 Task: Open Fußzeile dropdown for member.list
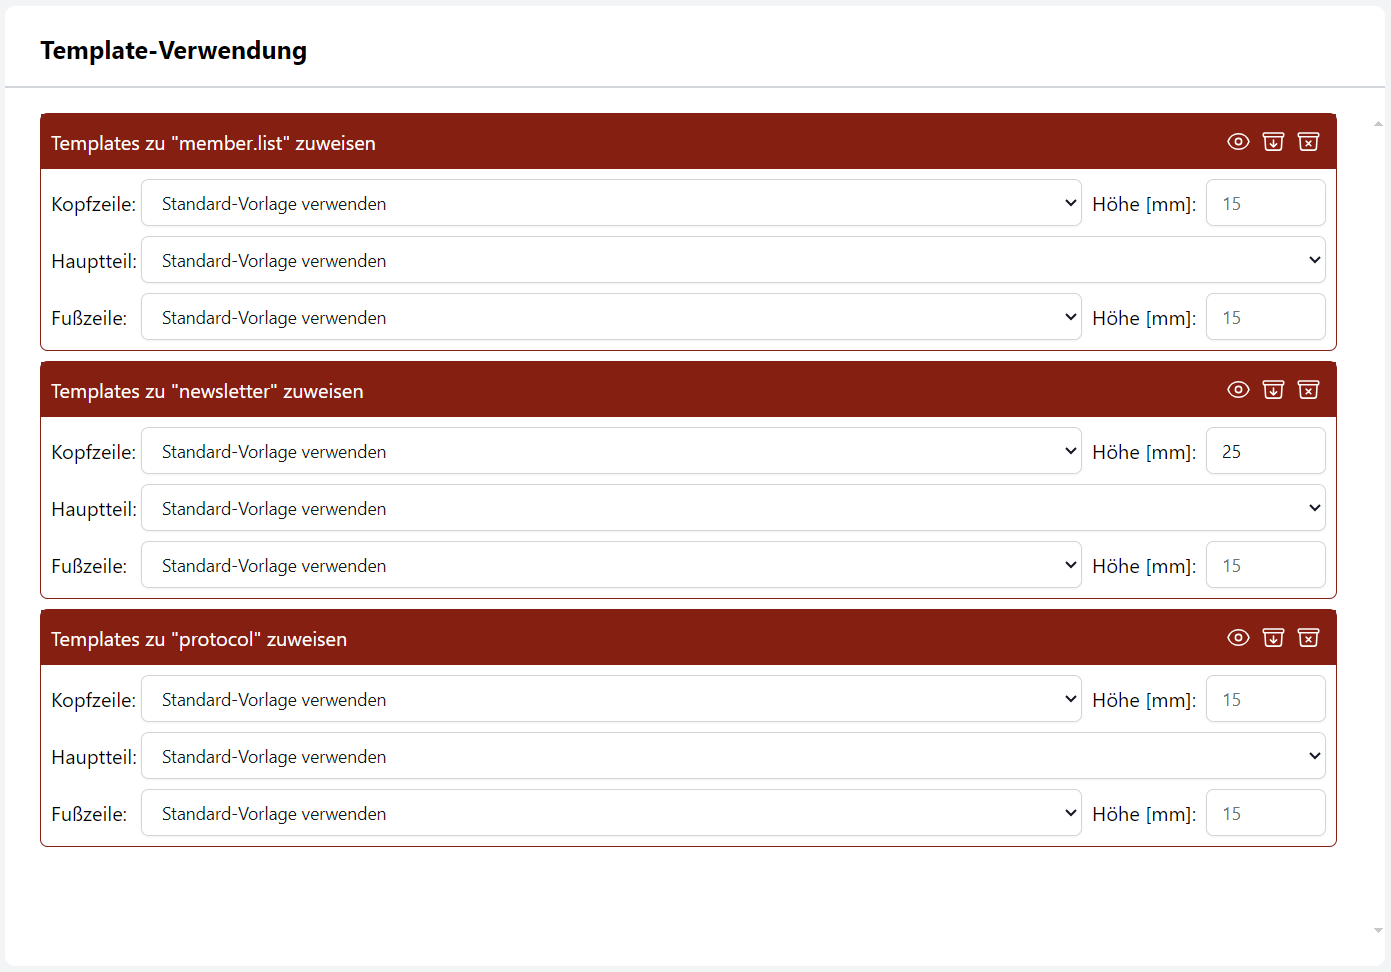tap(611, 317)
